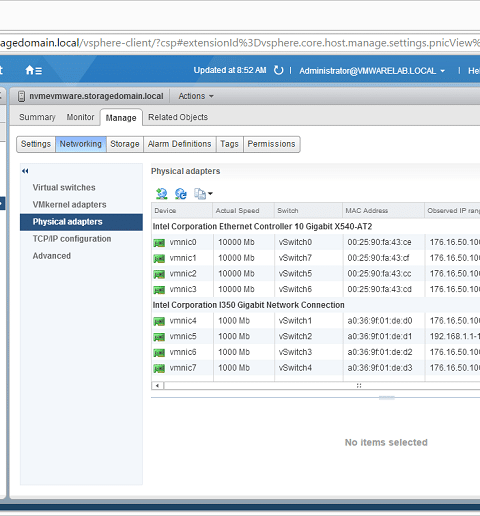Click MAC address a0:36:9f:01:de:d0
Screen dimensions: 480x516
click(x=380, y=321)
